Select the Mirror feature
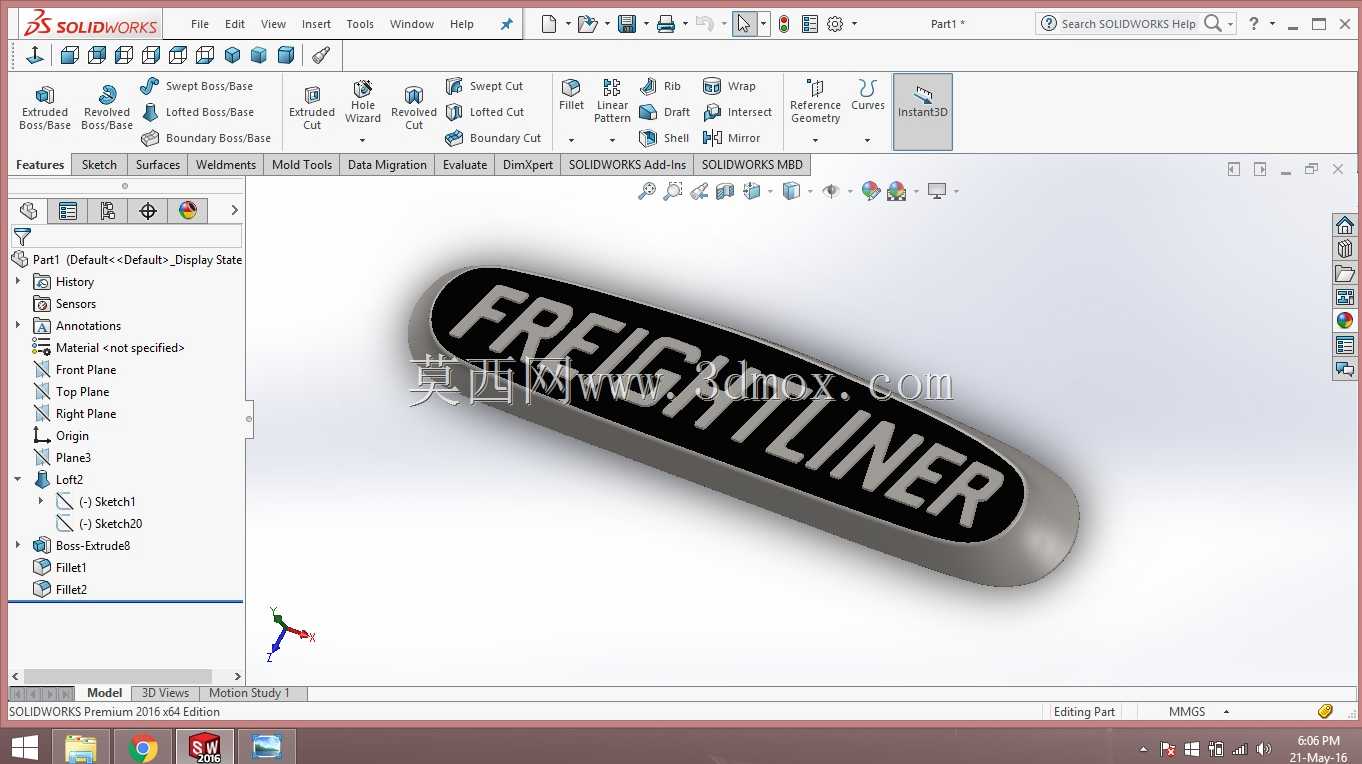 pos(732,138)
